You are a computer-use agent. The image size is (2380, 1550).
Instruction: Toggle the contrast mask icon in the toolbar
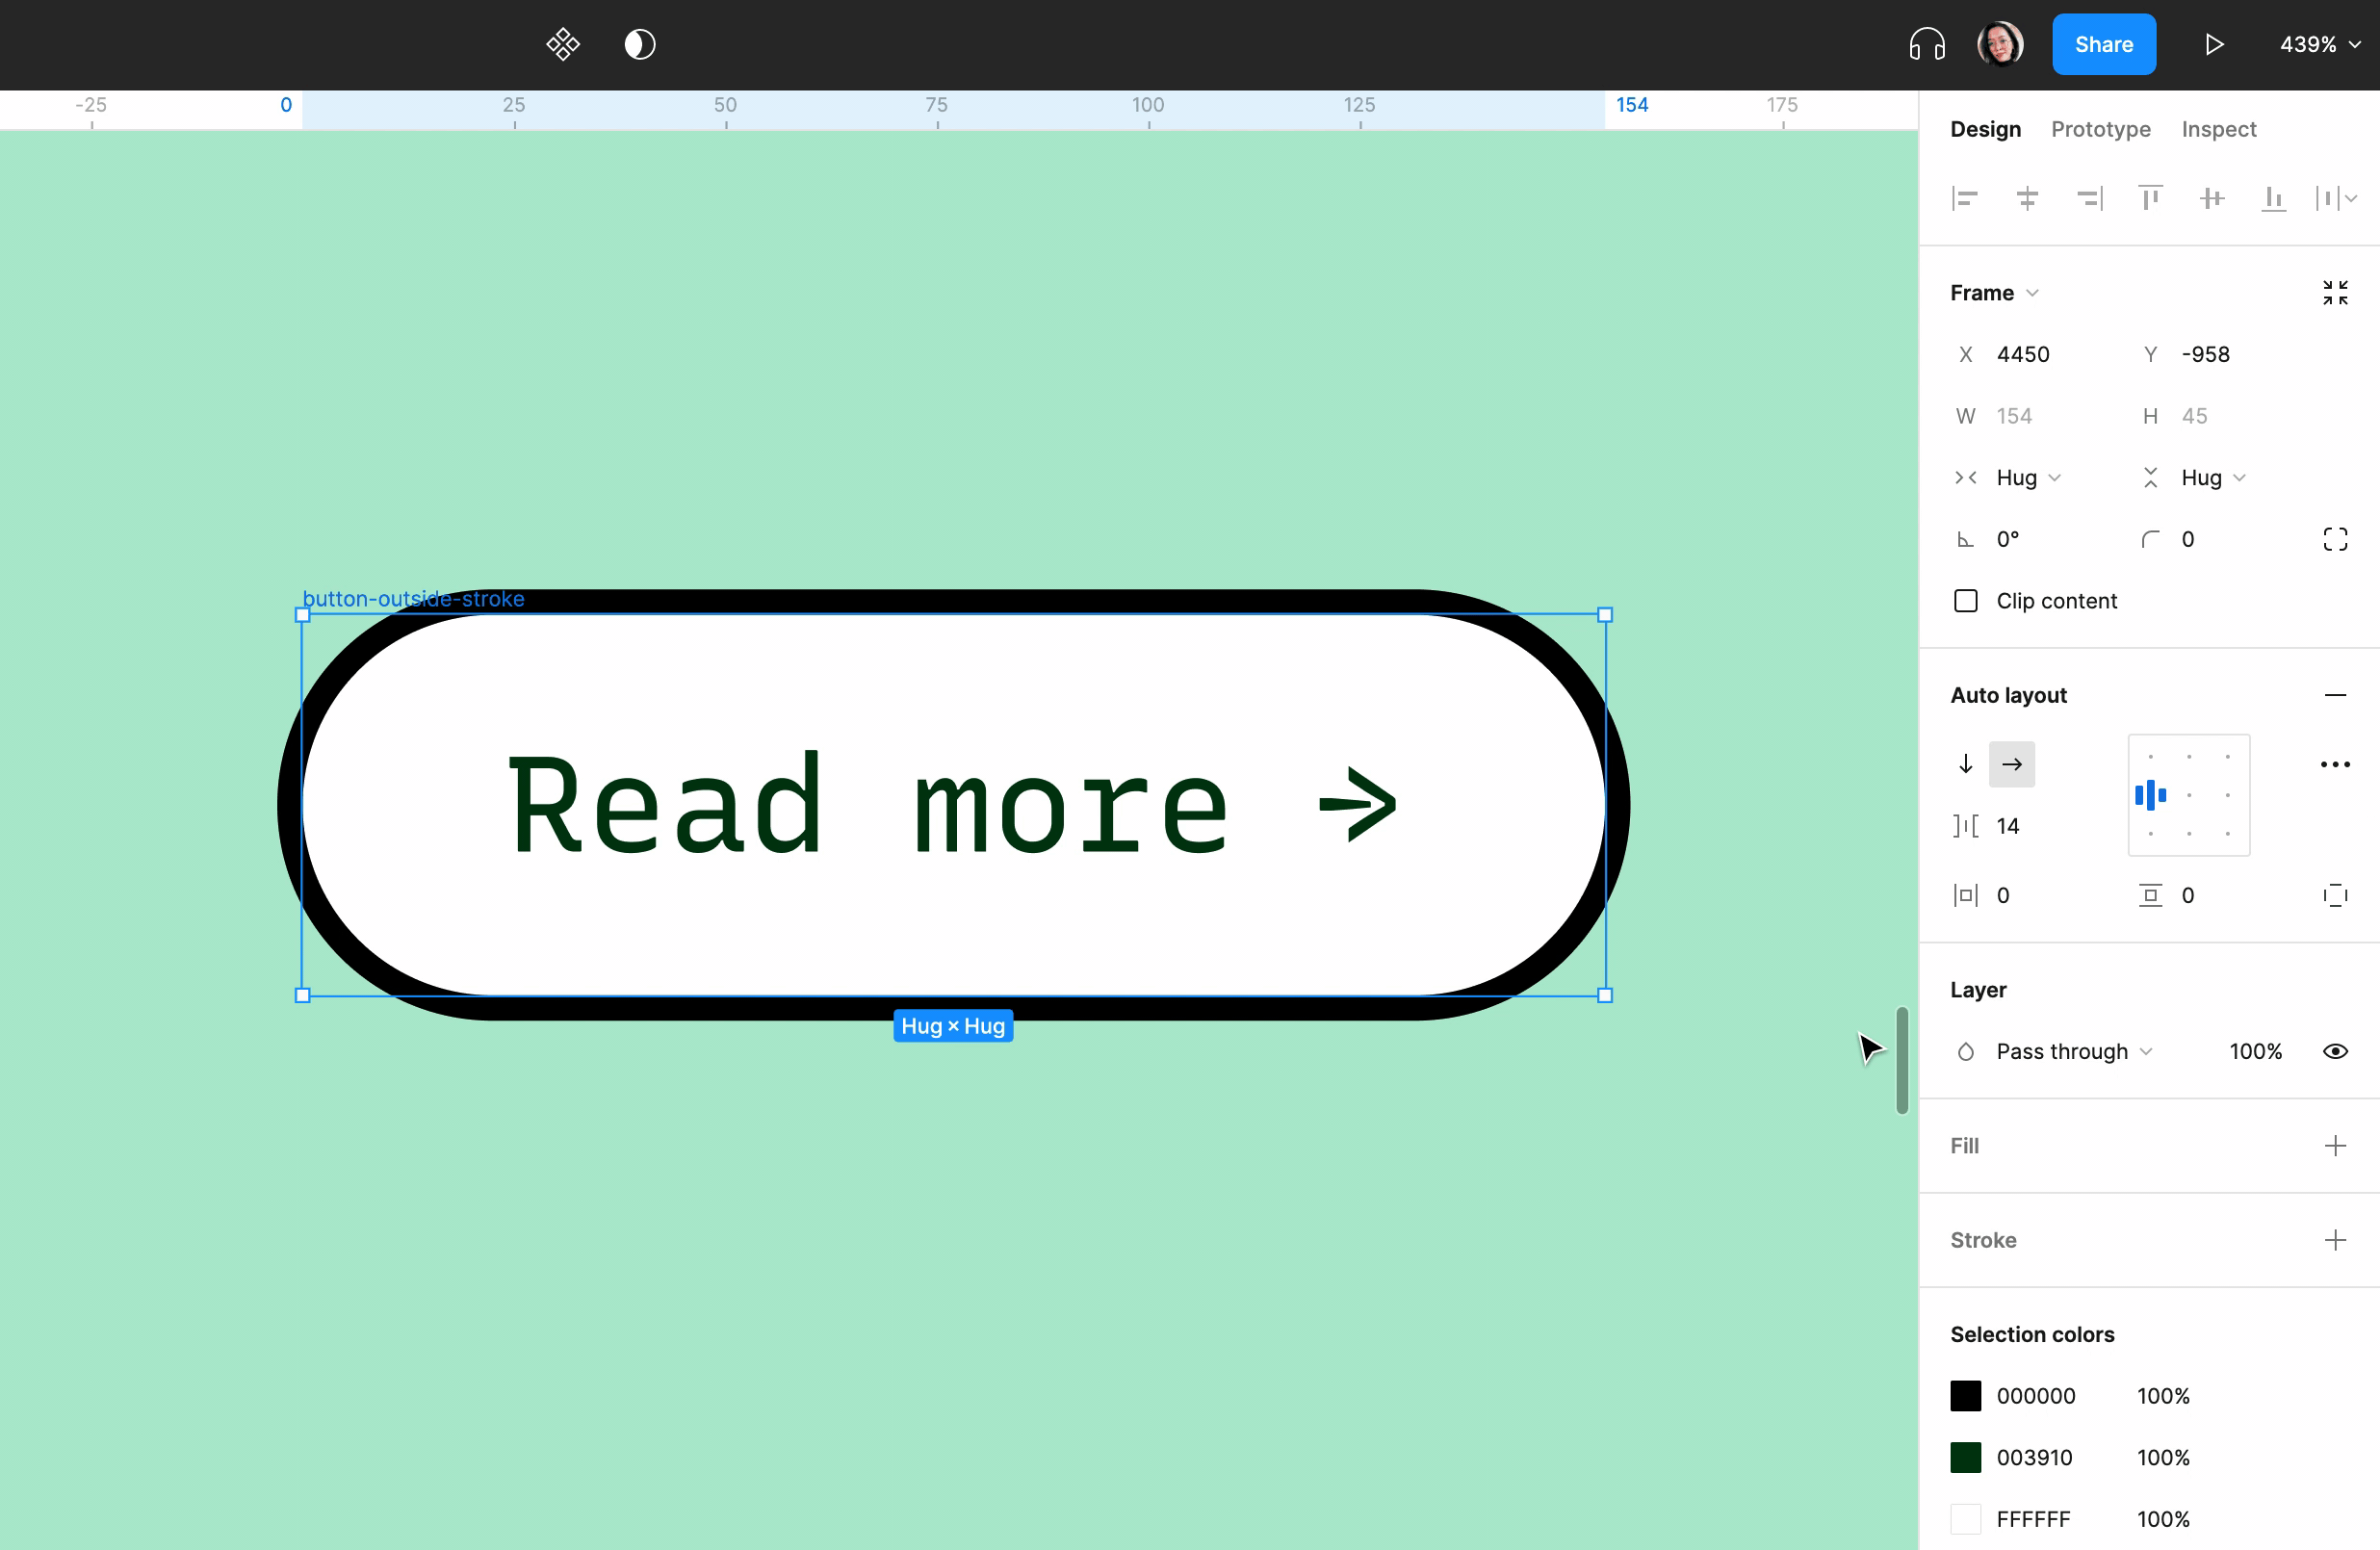(640, 44)
